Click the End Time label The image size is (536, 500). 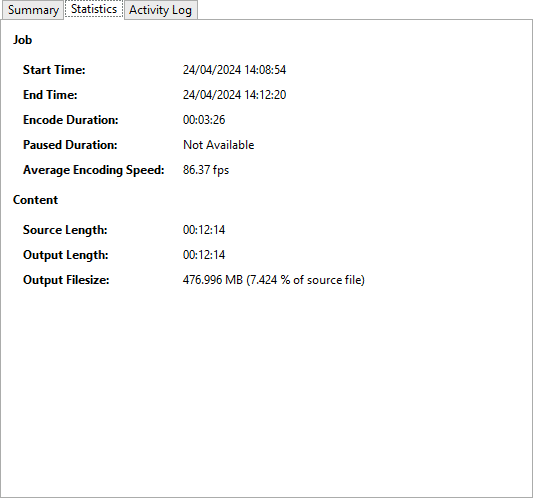[50, 95]
